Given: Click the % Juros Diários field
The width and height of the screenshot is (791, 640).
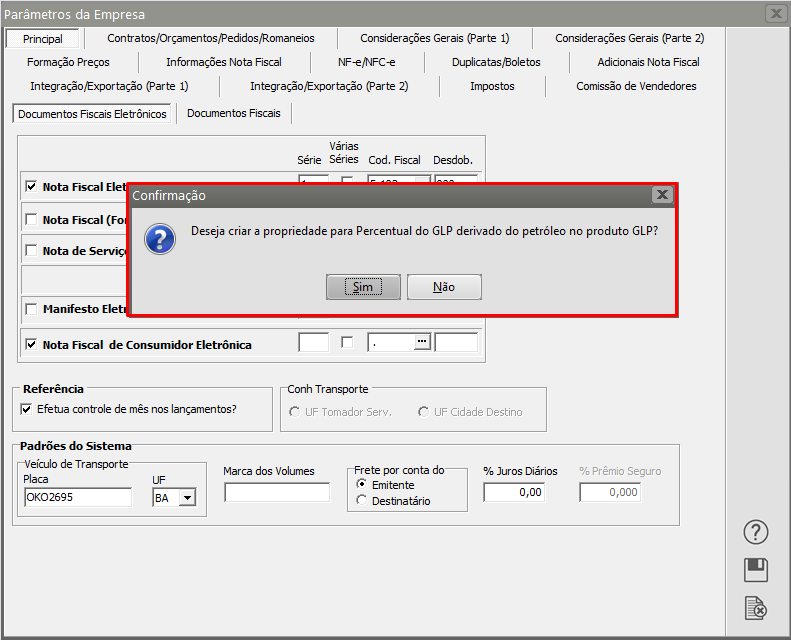Looking at the screenshot, I should tap(514, 492).
